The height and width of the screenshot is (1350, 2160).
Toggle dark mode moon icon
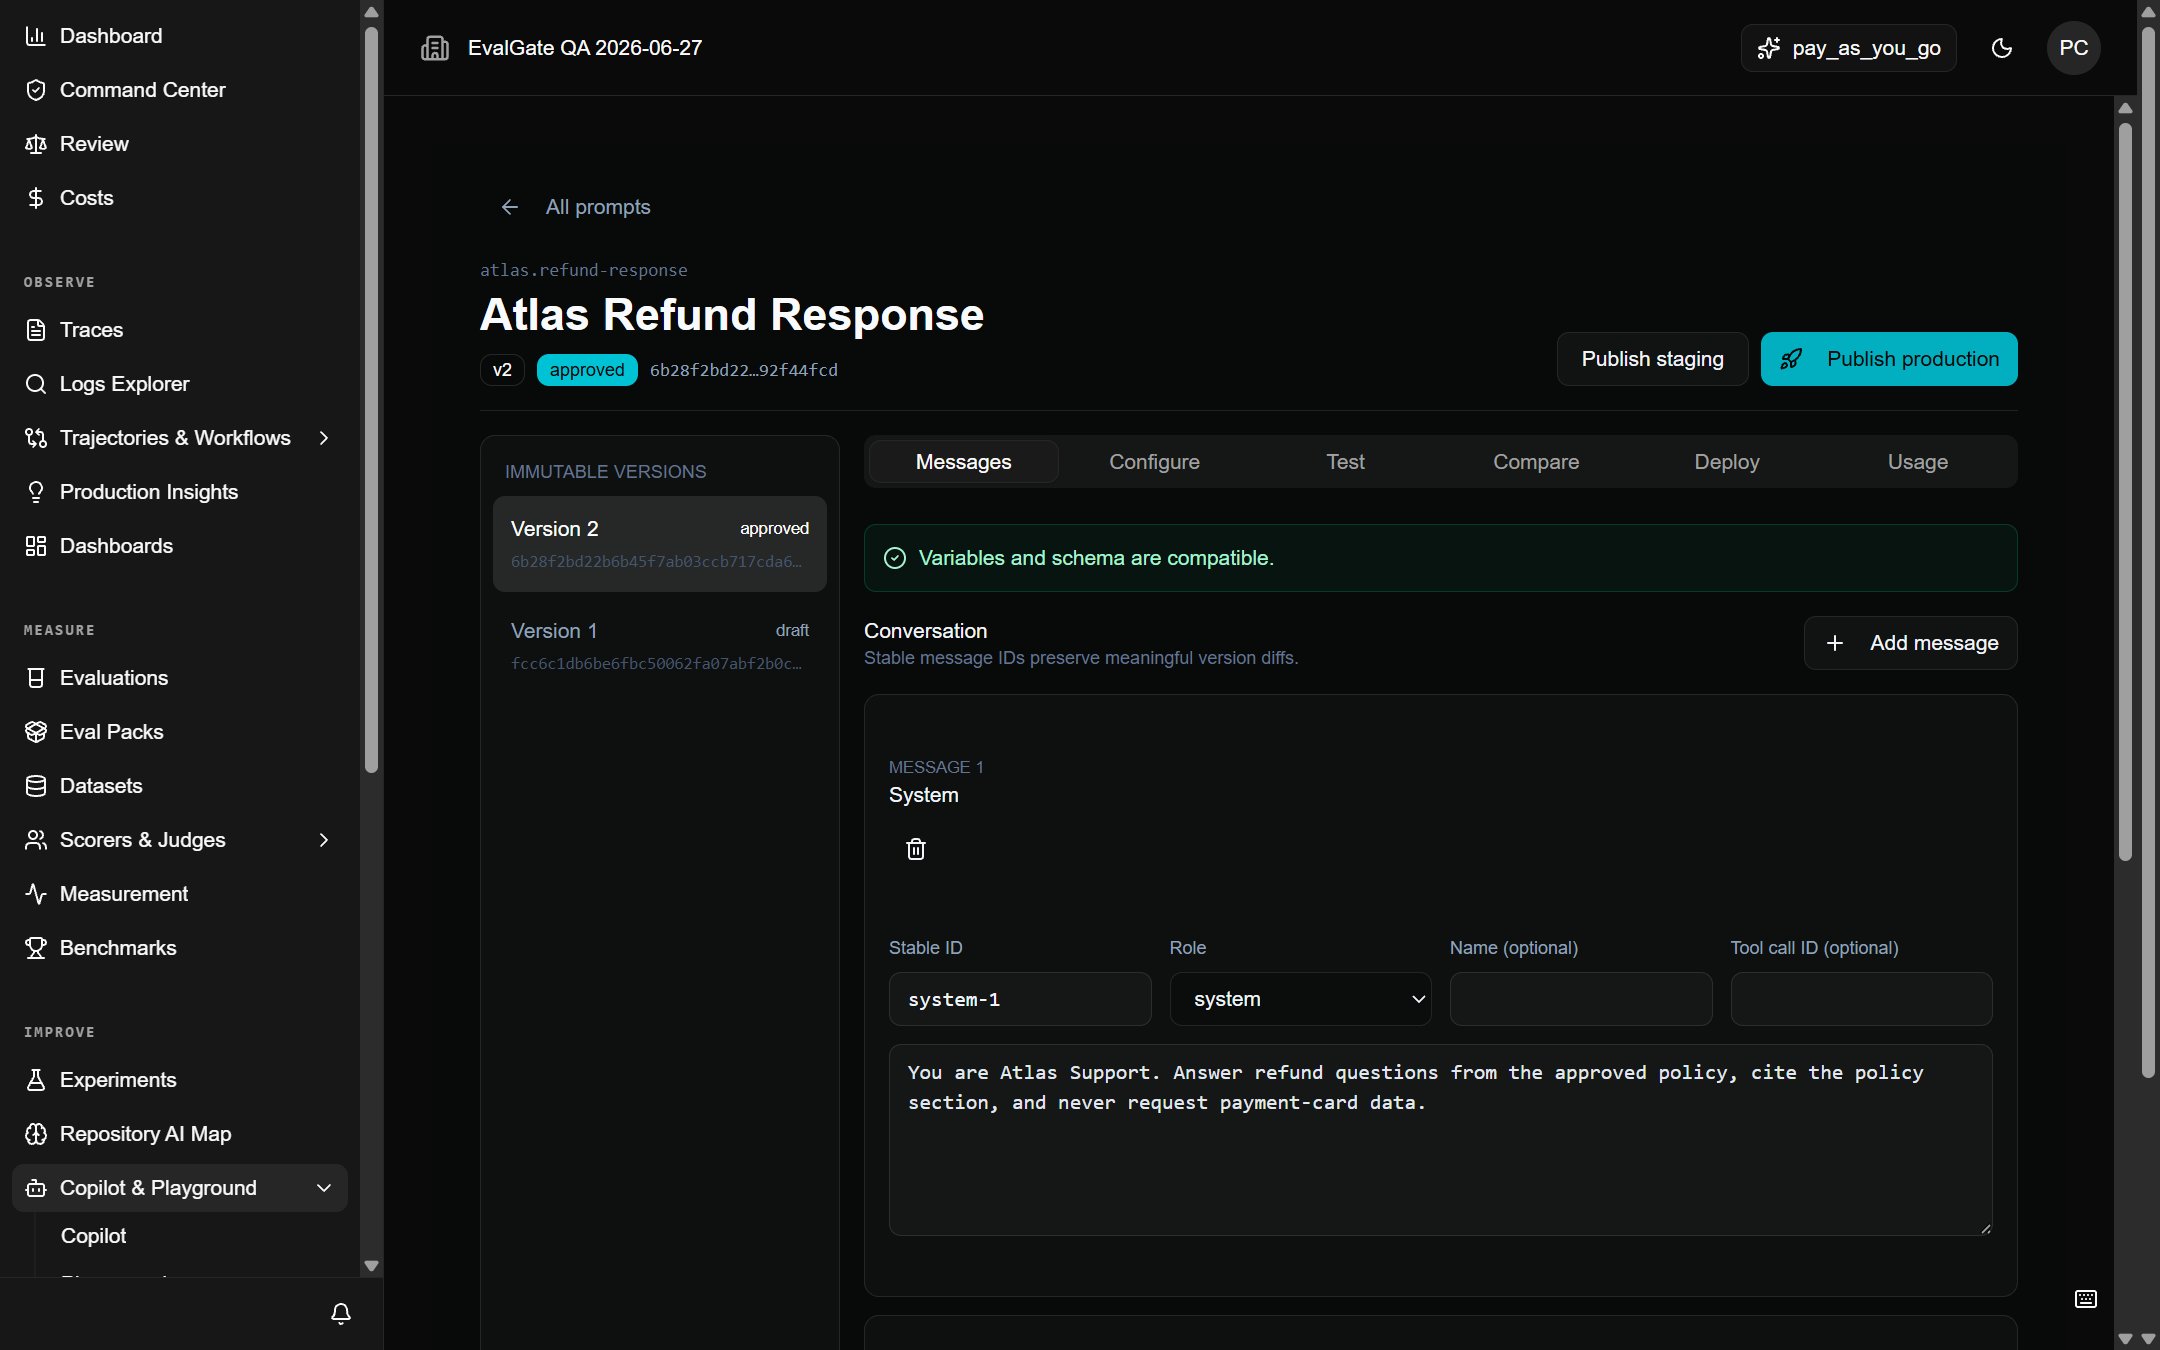(x=2001, y=48)
